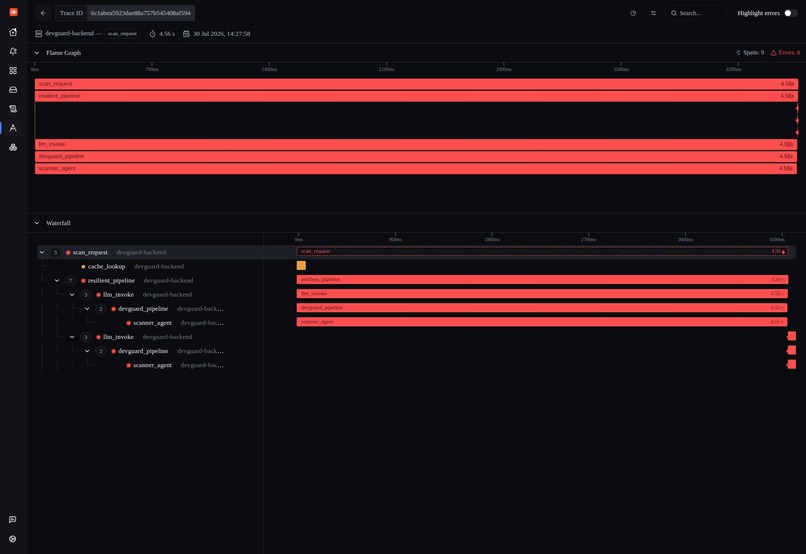806x554 pixels.
Task: Open Dashboards from the sidebar grid icon
Action: point(13,70)
